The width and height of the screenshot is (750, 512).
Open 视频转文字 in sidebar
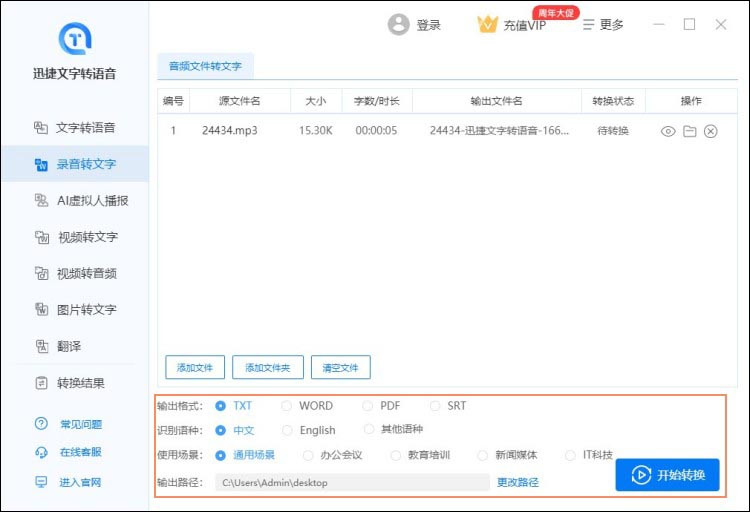[x=75, y=237]
